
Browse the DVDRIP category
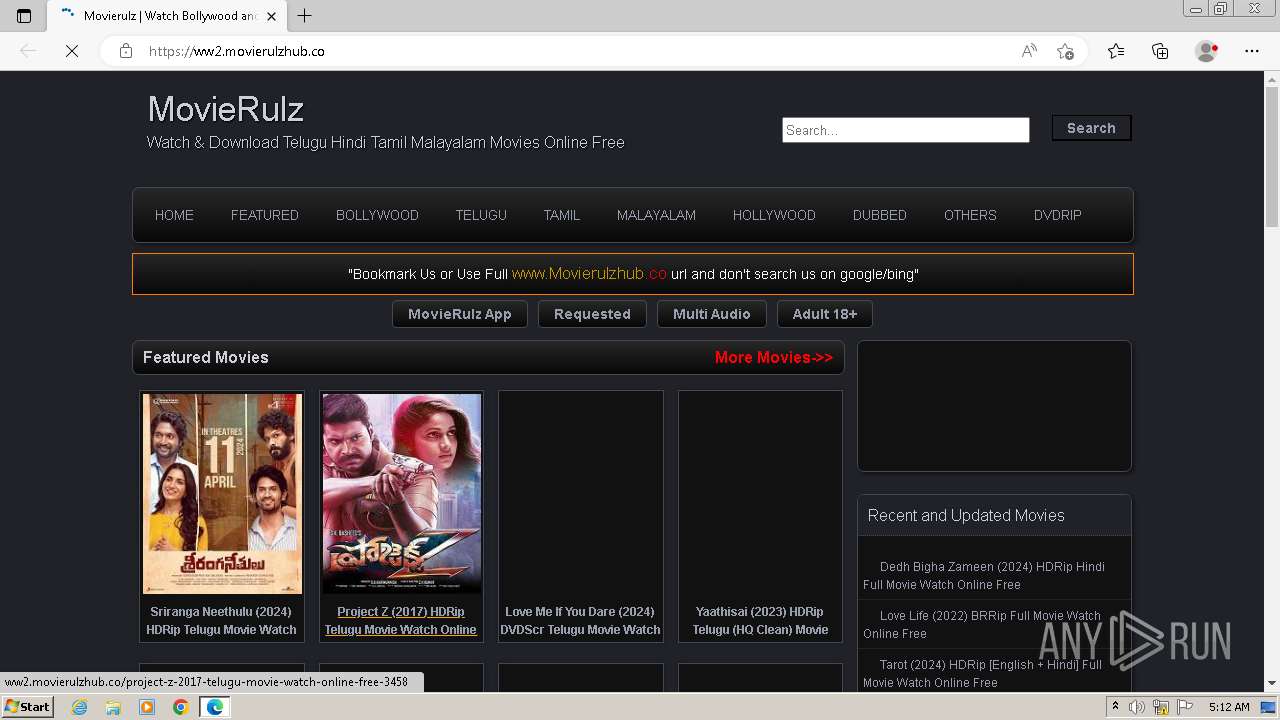(1058, 215)
